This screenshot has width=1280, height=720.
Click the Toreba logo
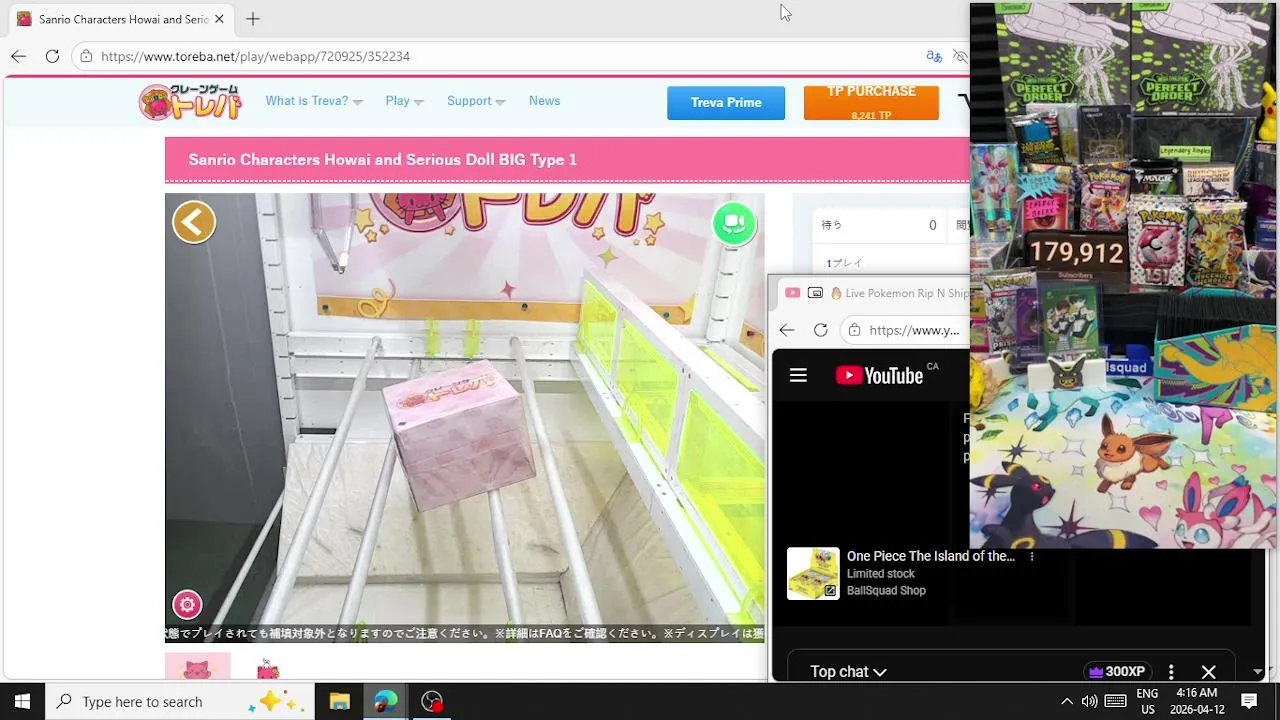click(x=190, y=102)
